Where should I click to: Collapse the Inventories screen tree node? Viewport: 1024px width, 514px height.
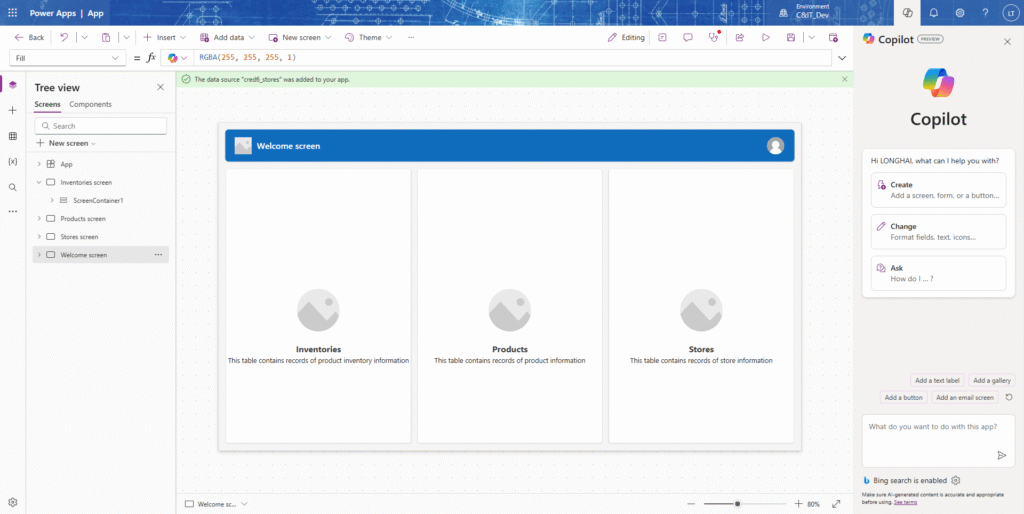(x=39, y=182)
